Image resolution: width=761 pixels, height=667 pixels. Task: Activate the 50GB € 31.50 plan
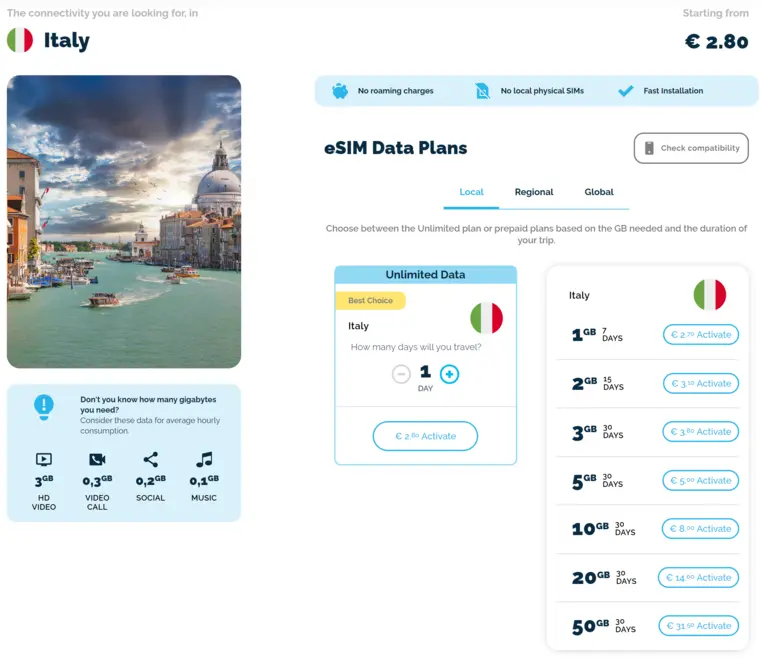click(x=698, y=626)
